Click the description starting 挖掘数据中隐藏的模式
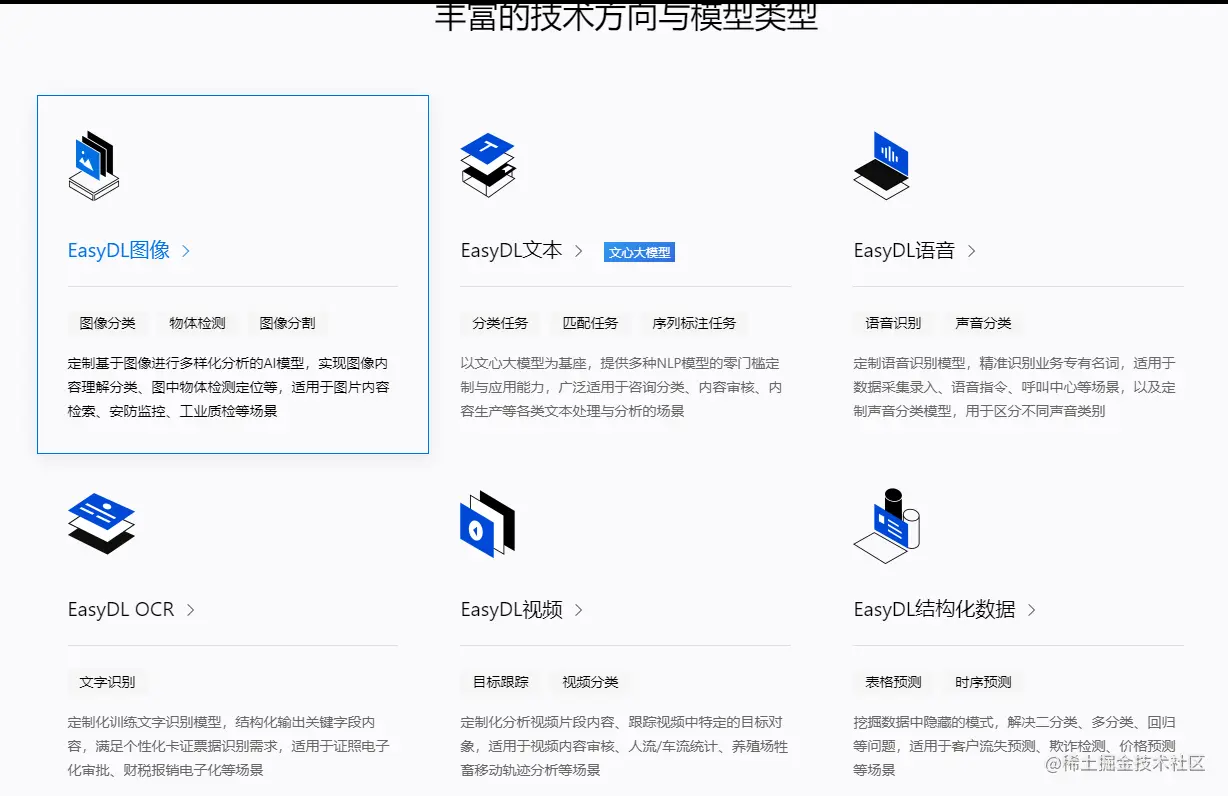 1015,746
